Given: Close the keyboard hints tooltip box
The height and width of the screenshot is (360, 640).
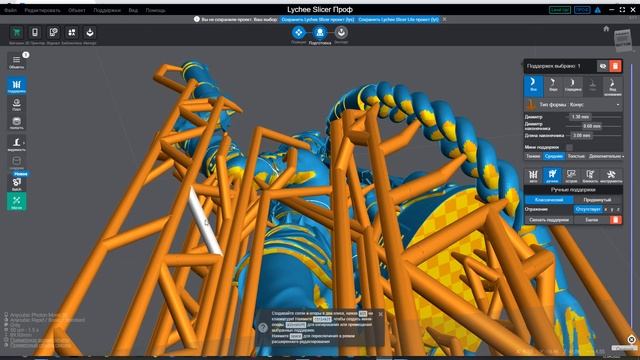Looking at the screenshot, I should (x=380, y=314).
